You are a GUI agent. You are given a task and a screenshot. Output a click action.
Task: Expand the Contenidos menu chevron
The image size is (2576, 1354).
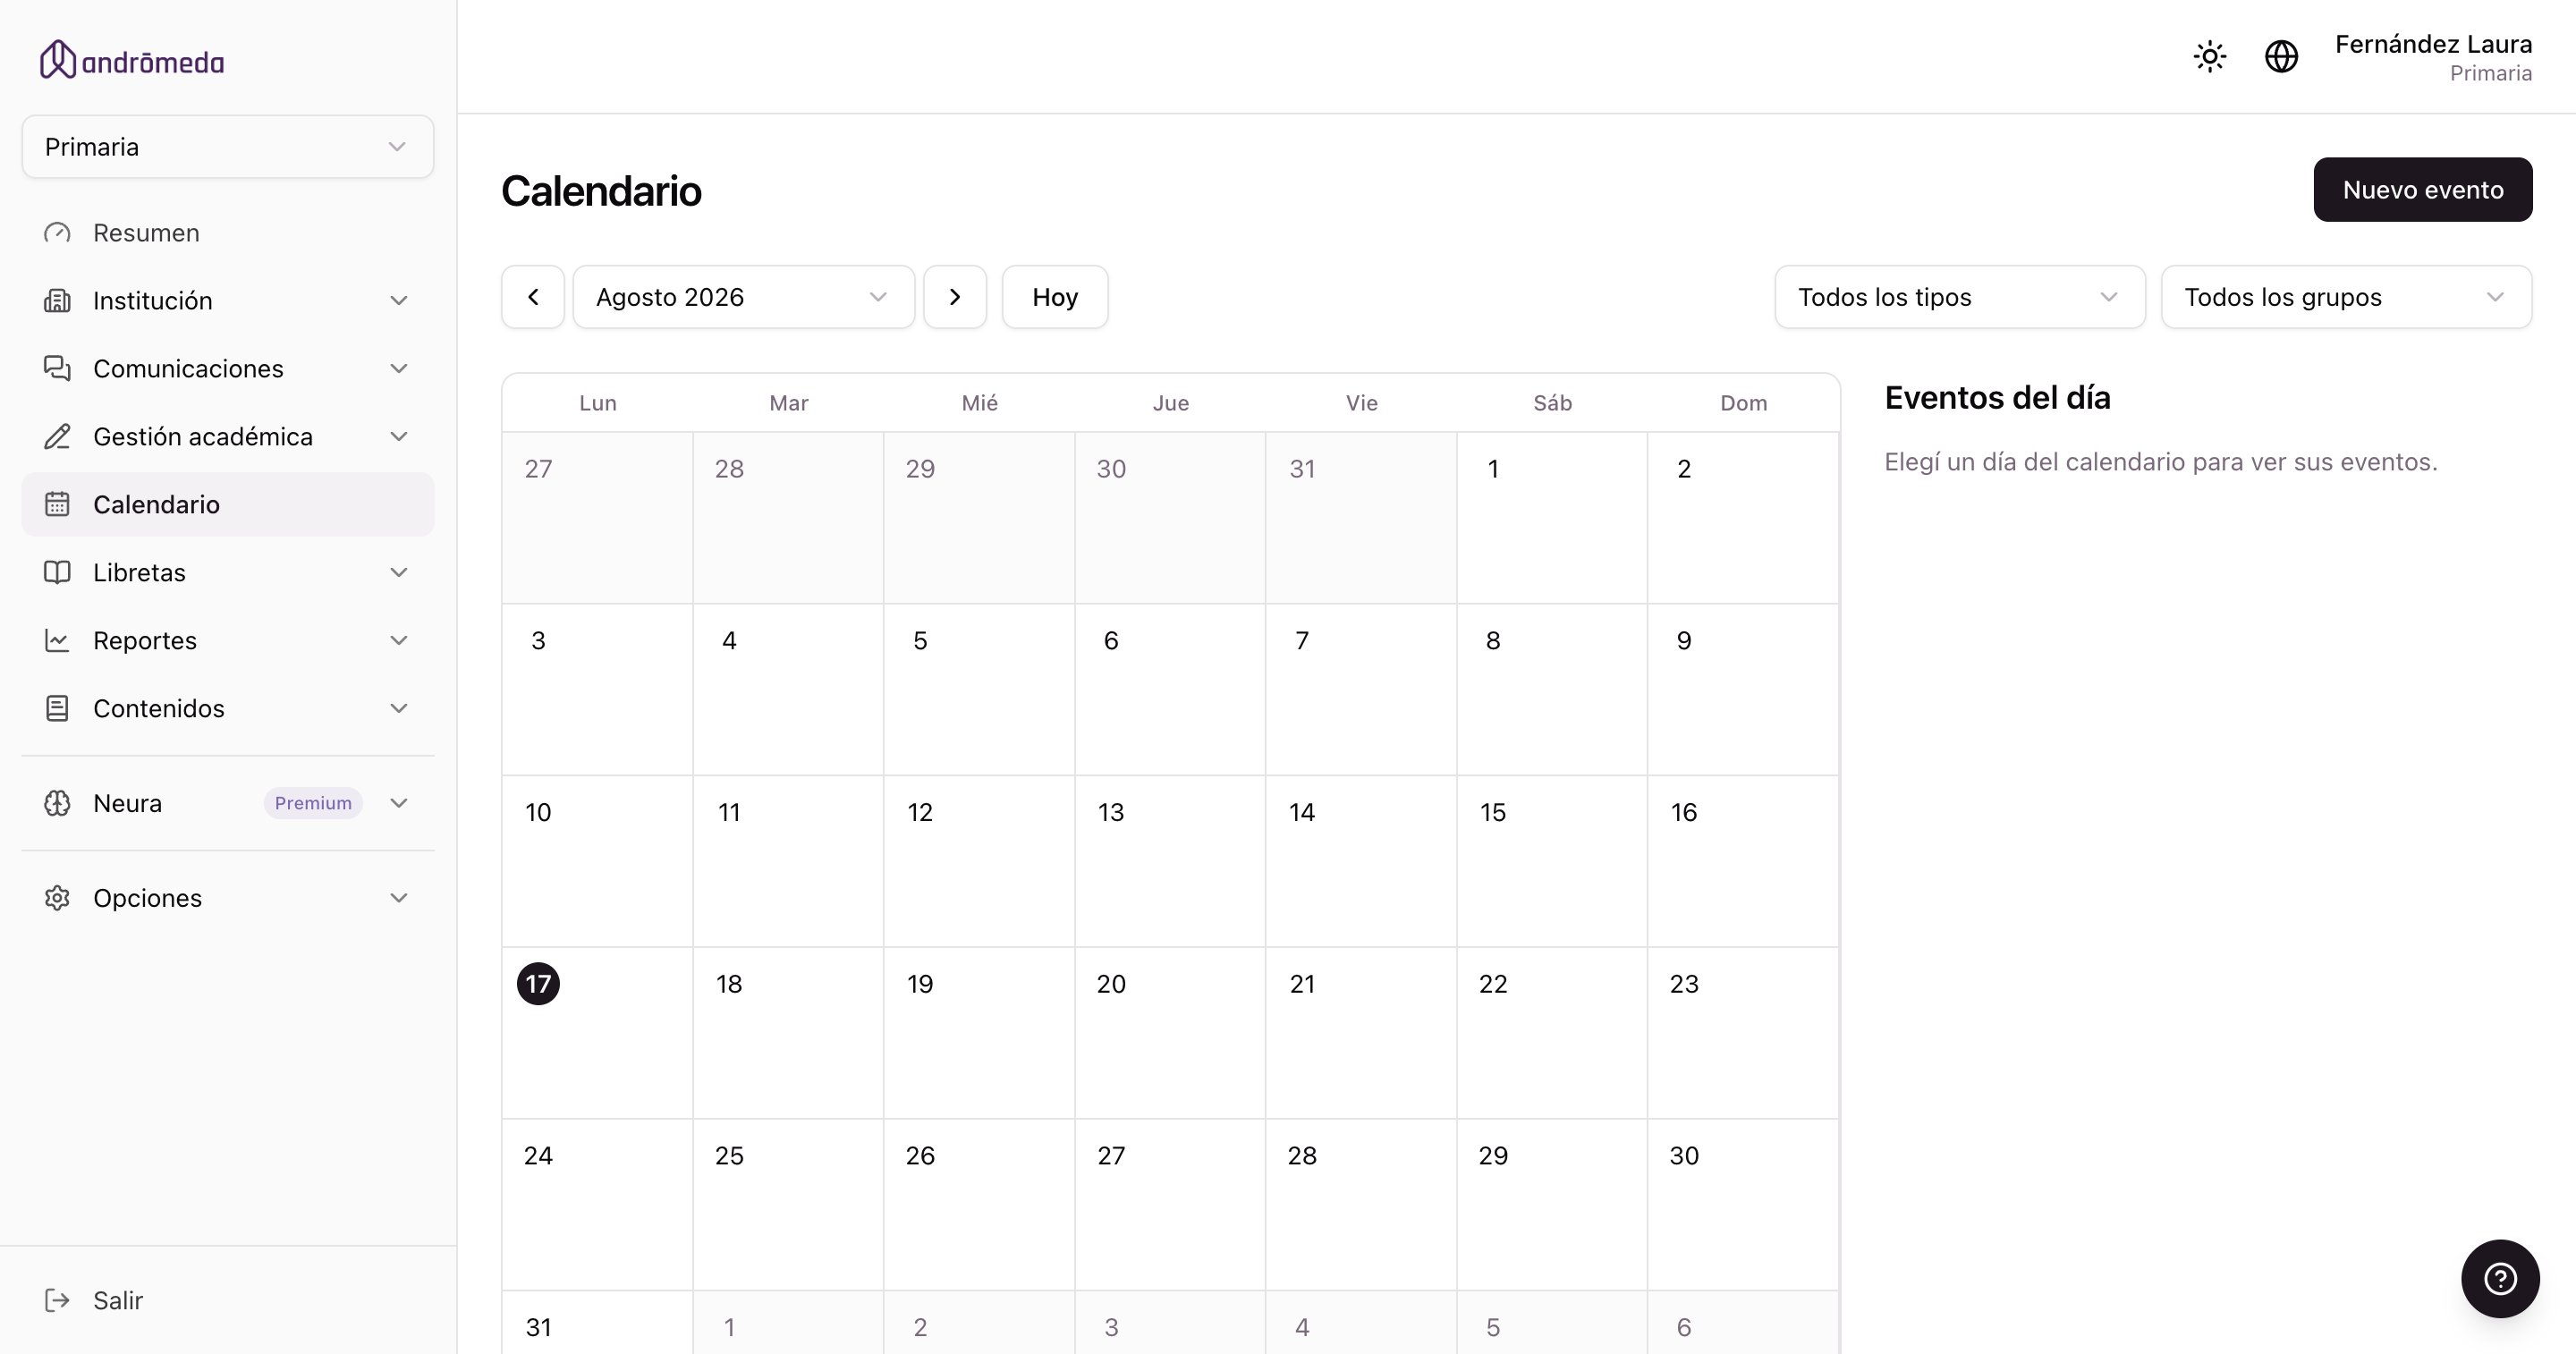coord(399,709)
